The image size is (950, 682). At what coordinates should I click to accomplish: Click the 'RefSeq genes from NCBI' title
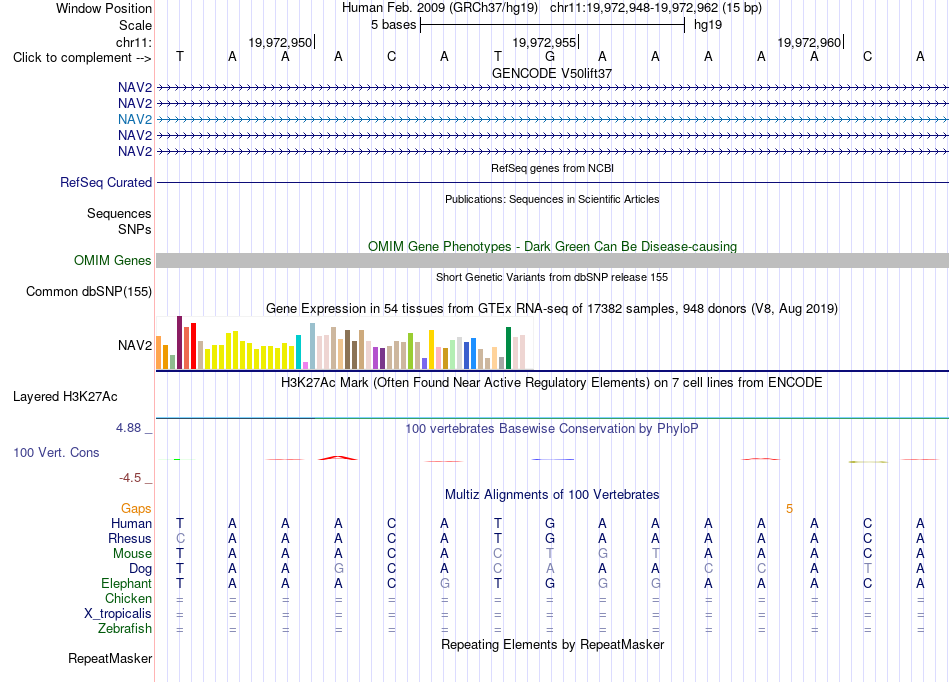[552, 168]
